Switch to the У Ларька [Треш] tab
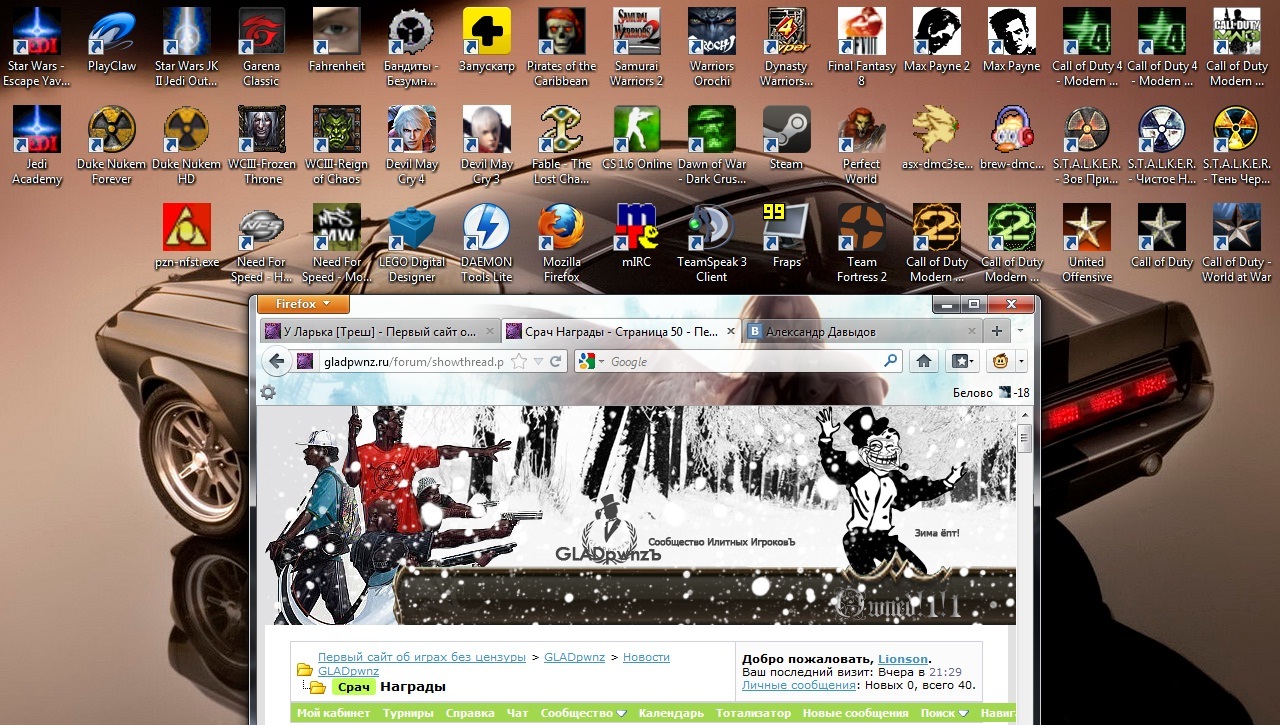 coord(380,331)
